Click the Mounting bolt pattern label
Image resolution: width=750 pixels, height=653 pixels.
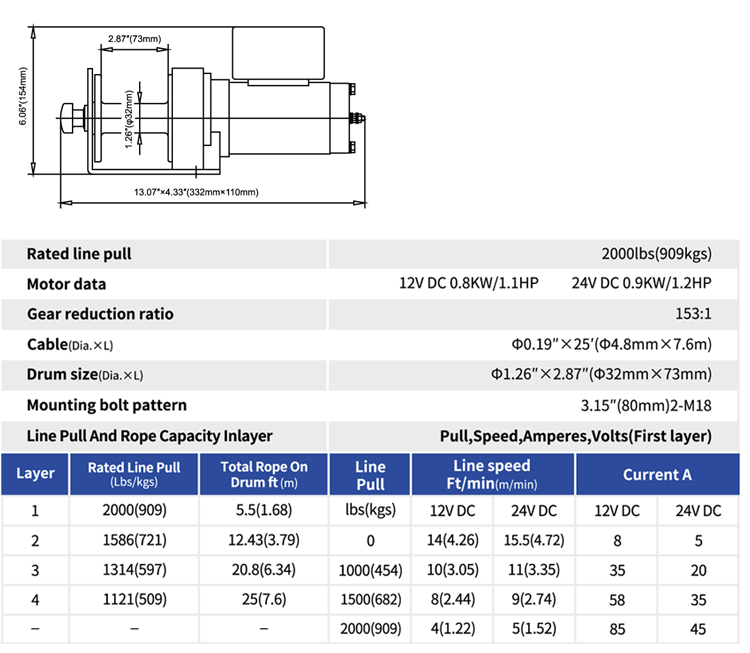coord(107,405)
